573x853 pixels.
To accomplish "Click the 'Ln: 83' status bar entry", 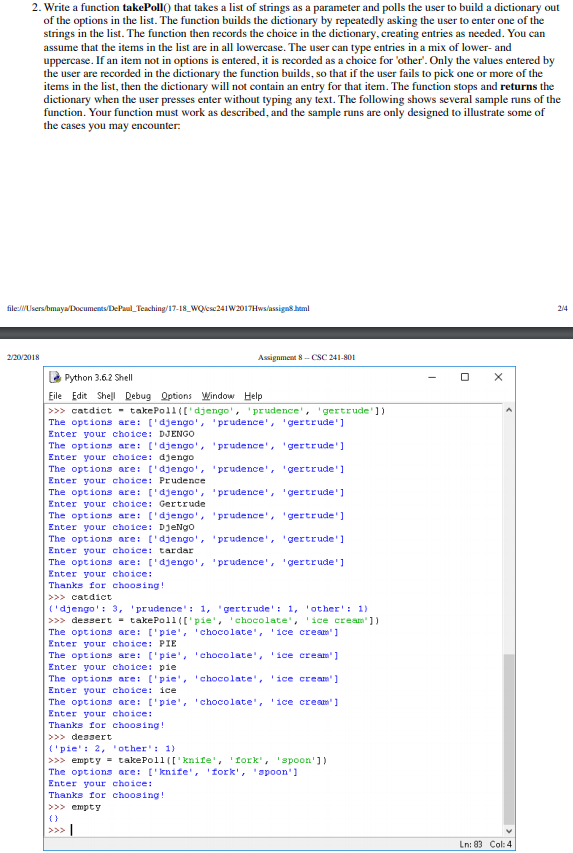I will click(471, 844).
